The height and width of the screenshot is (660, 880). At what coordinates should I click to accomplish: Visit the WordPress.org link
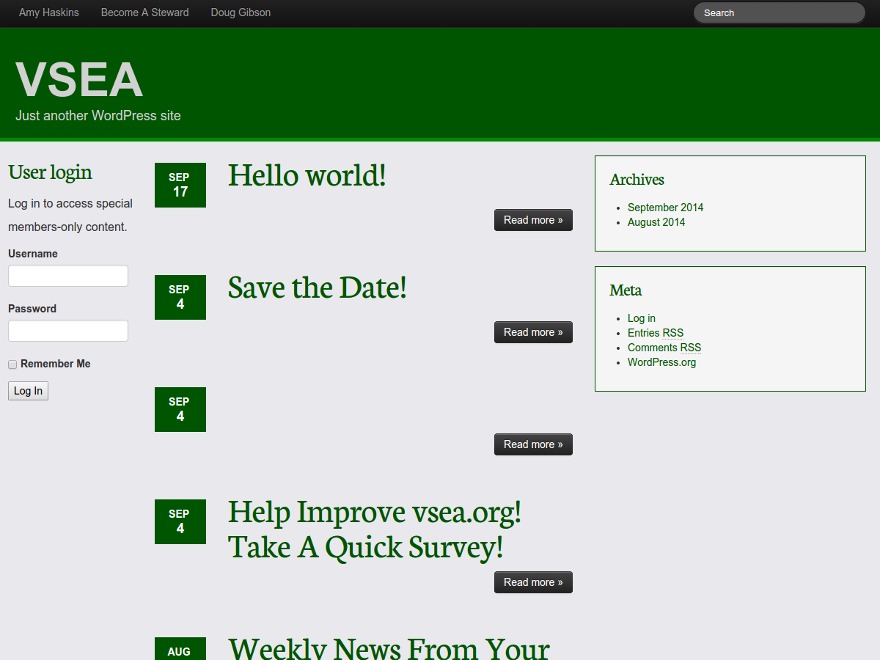[661, 362]
